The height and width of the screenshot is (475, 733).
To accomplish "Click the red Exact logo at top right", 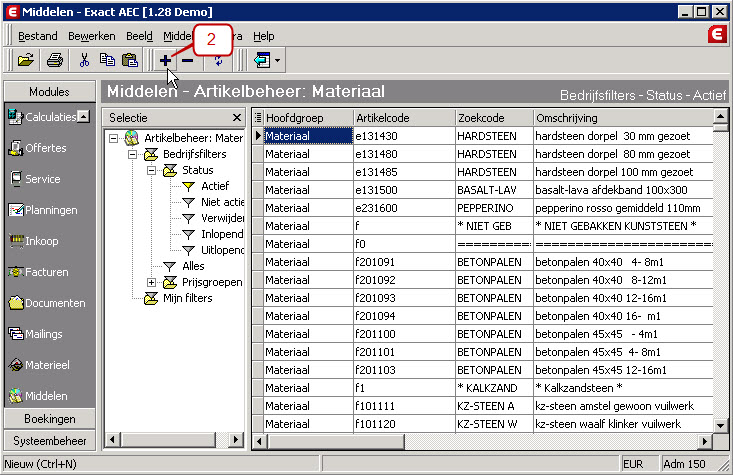I will [x=717, y=34].
